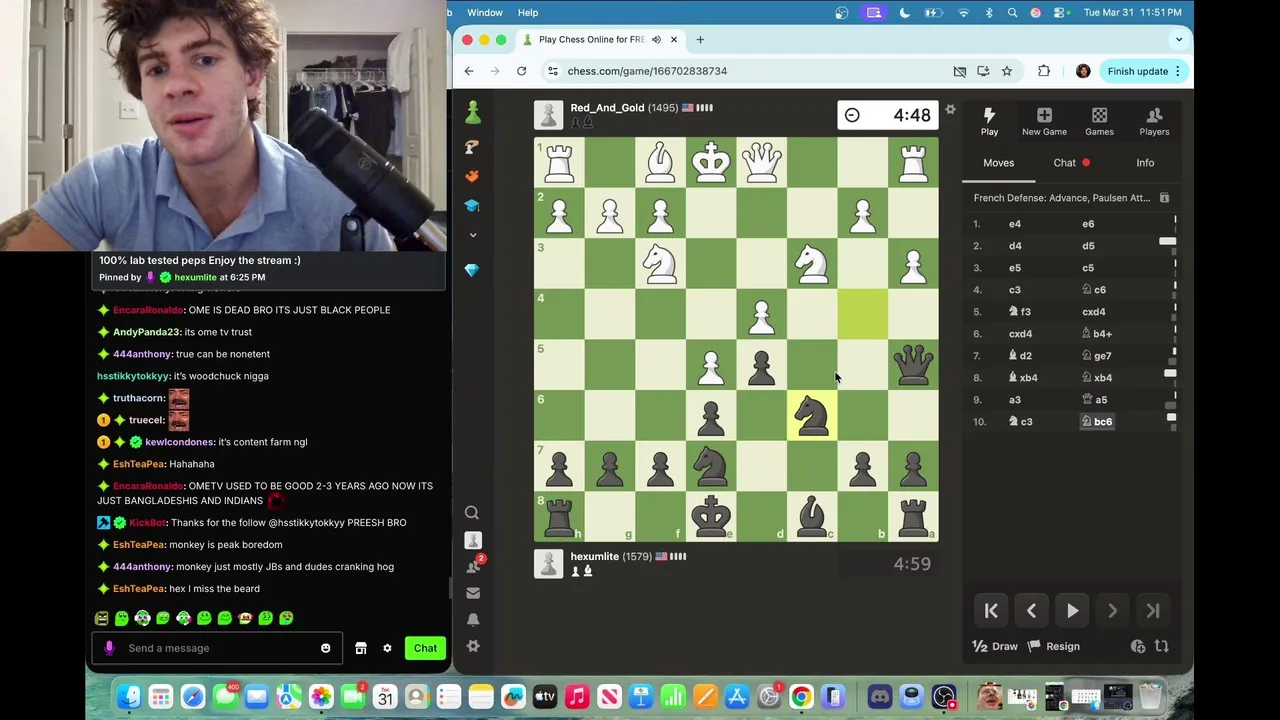1280x720 pixels.
Task: Open the search magnifier in chess.com sidebar
Action: (x=472, y=513)
